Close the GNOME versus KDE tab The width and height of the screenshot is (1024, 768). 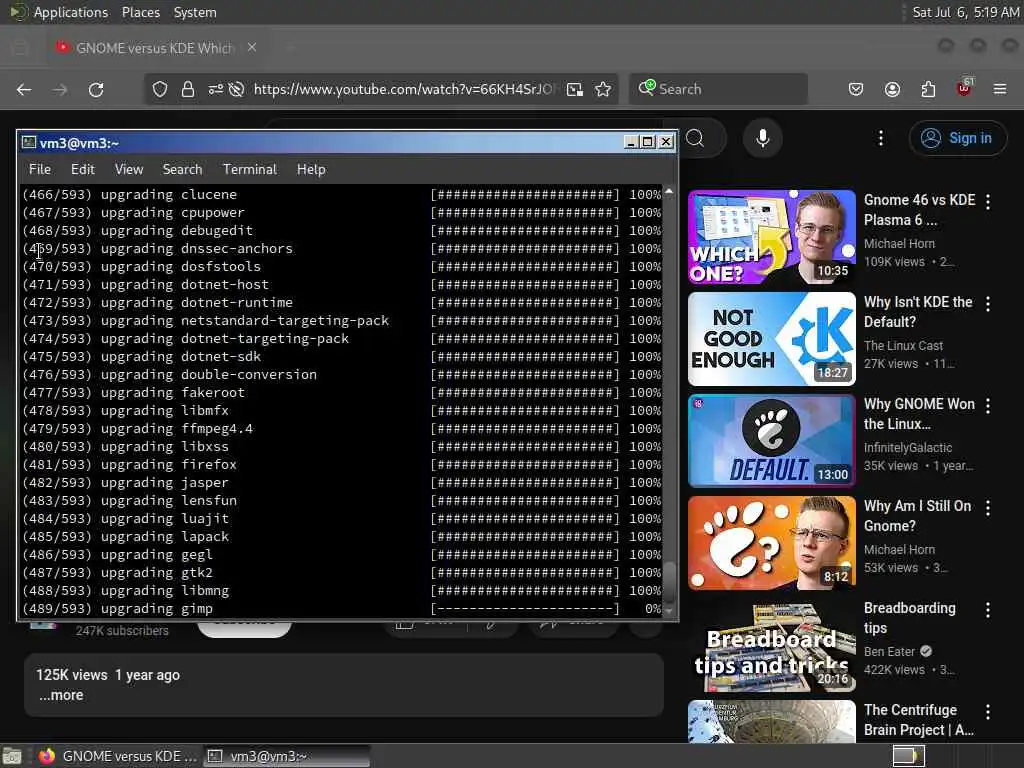tap(252, 48)
